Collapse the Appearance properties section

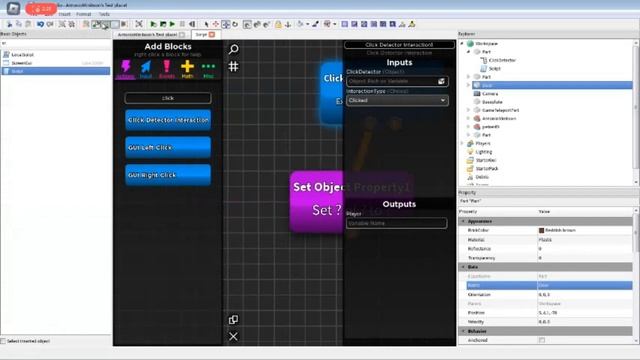pos(463,221)
